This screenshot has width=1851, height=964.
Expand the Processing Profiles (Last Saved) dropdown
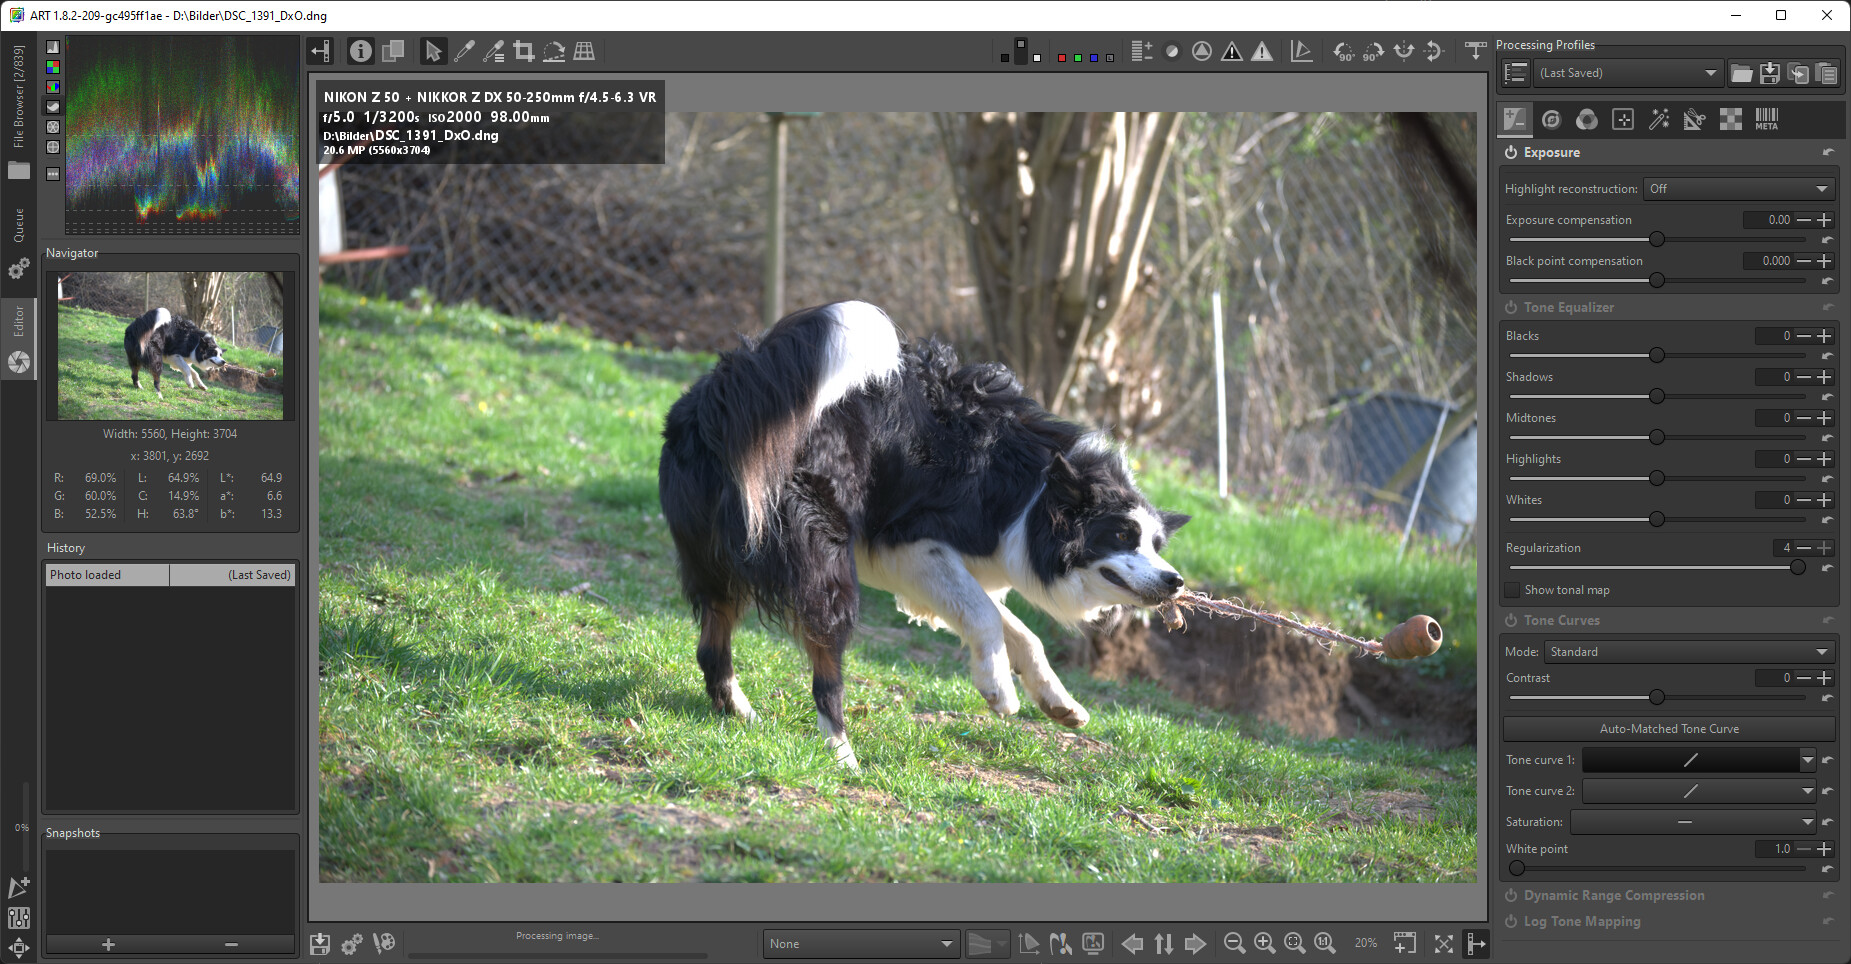[x=1627, y=73]
